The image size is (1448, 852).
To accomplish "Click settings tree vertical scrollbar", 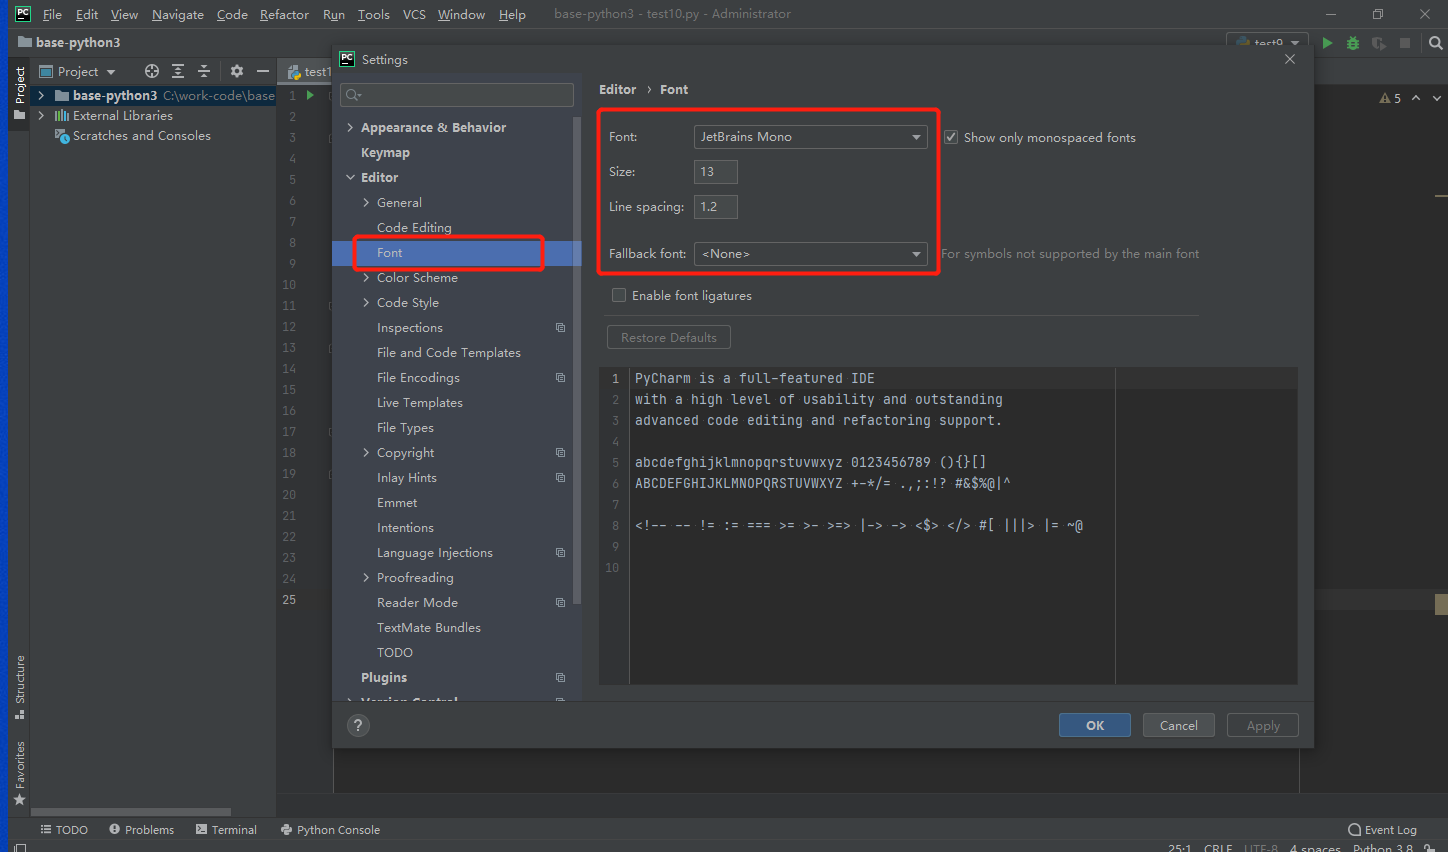I will [x=577, y=360].
